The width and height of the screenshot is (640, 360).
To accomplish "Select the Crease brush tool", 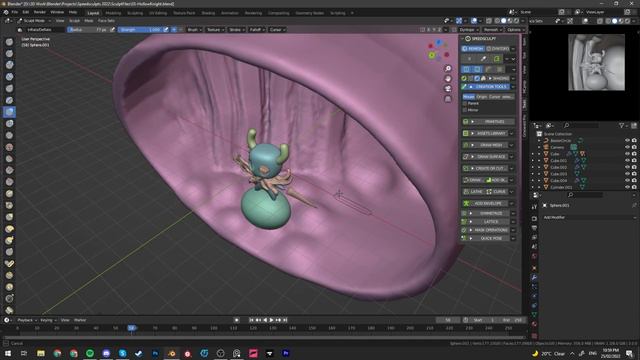I will 9,135.
